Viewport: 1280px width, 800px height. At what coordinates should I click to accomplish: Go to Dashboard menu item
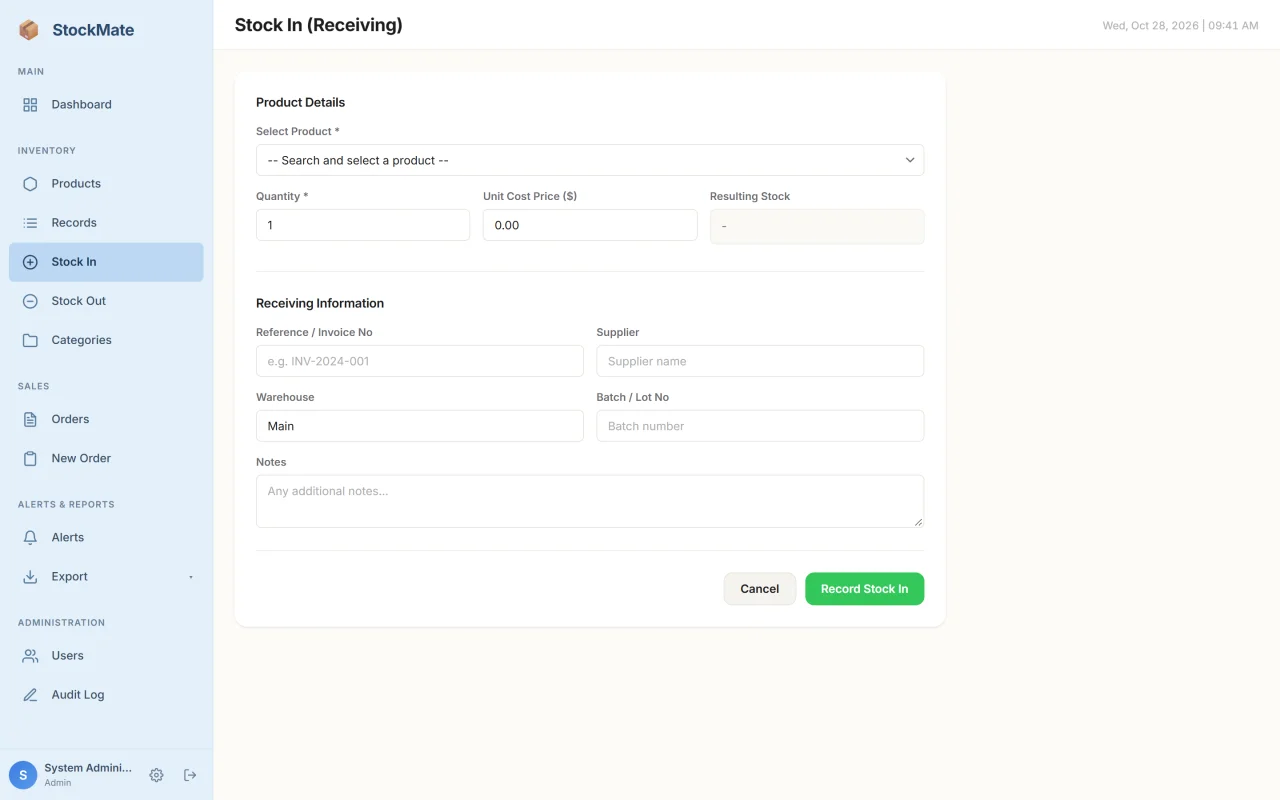pyautogui.click(x=106, y=105)
